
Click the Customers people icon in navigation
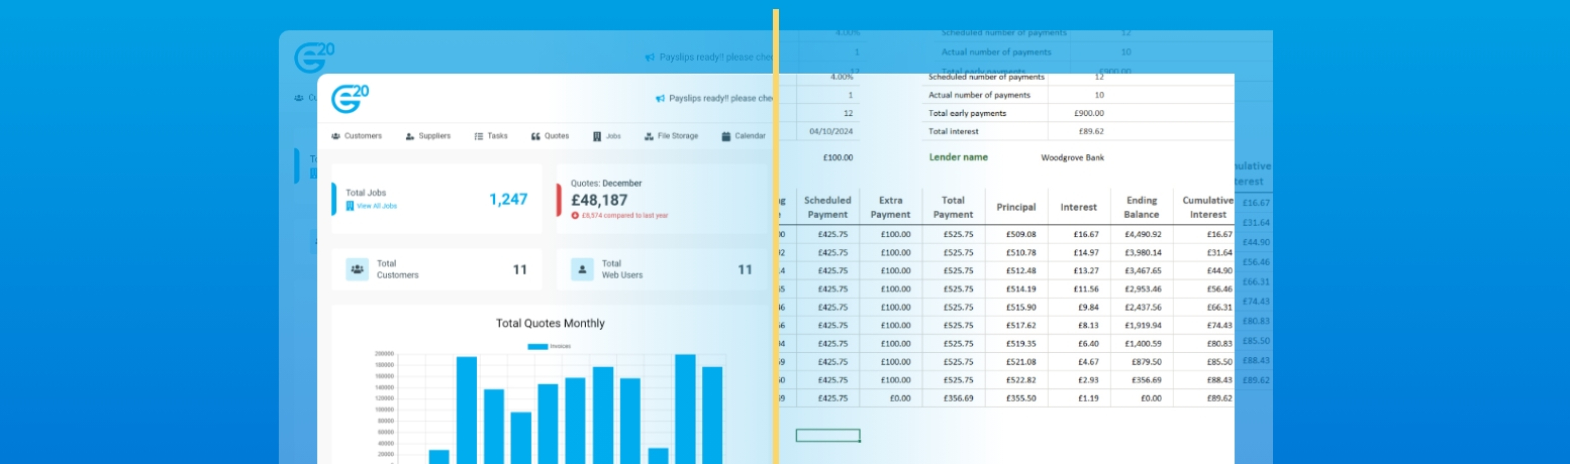coord(336,136)
